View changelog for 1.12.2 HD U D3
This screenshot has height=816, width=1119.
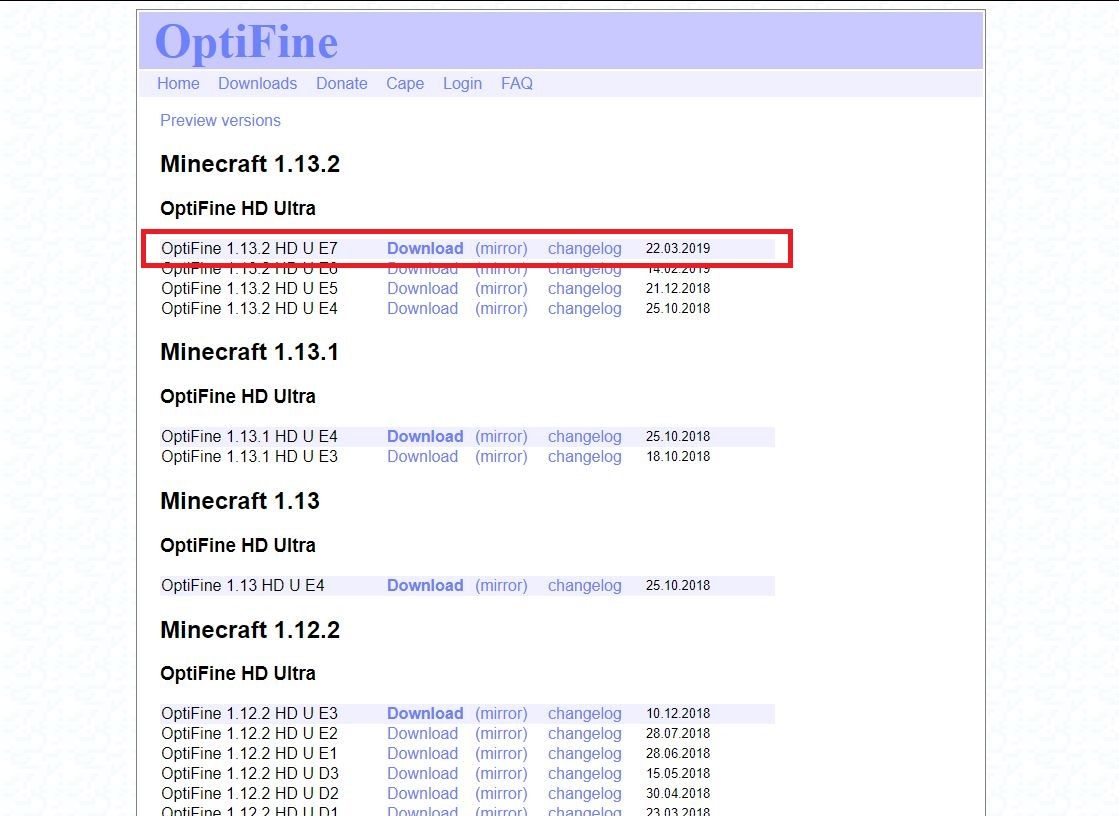click(584, 773)
